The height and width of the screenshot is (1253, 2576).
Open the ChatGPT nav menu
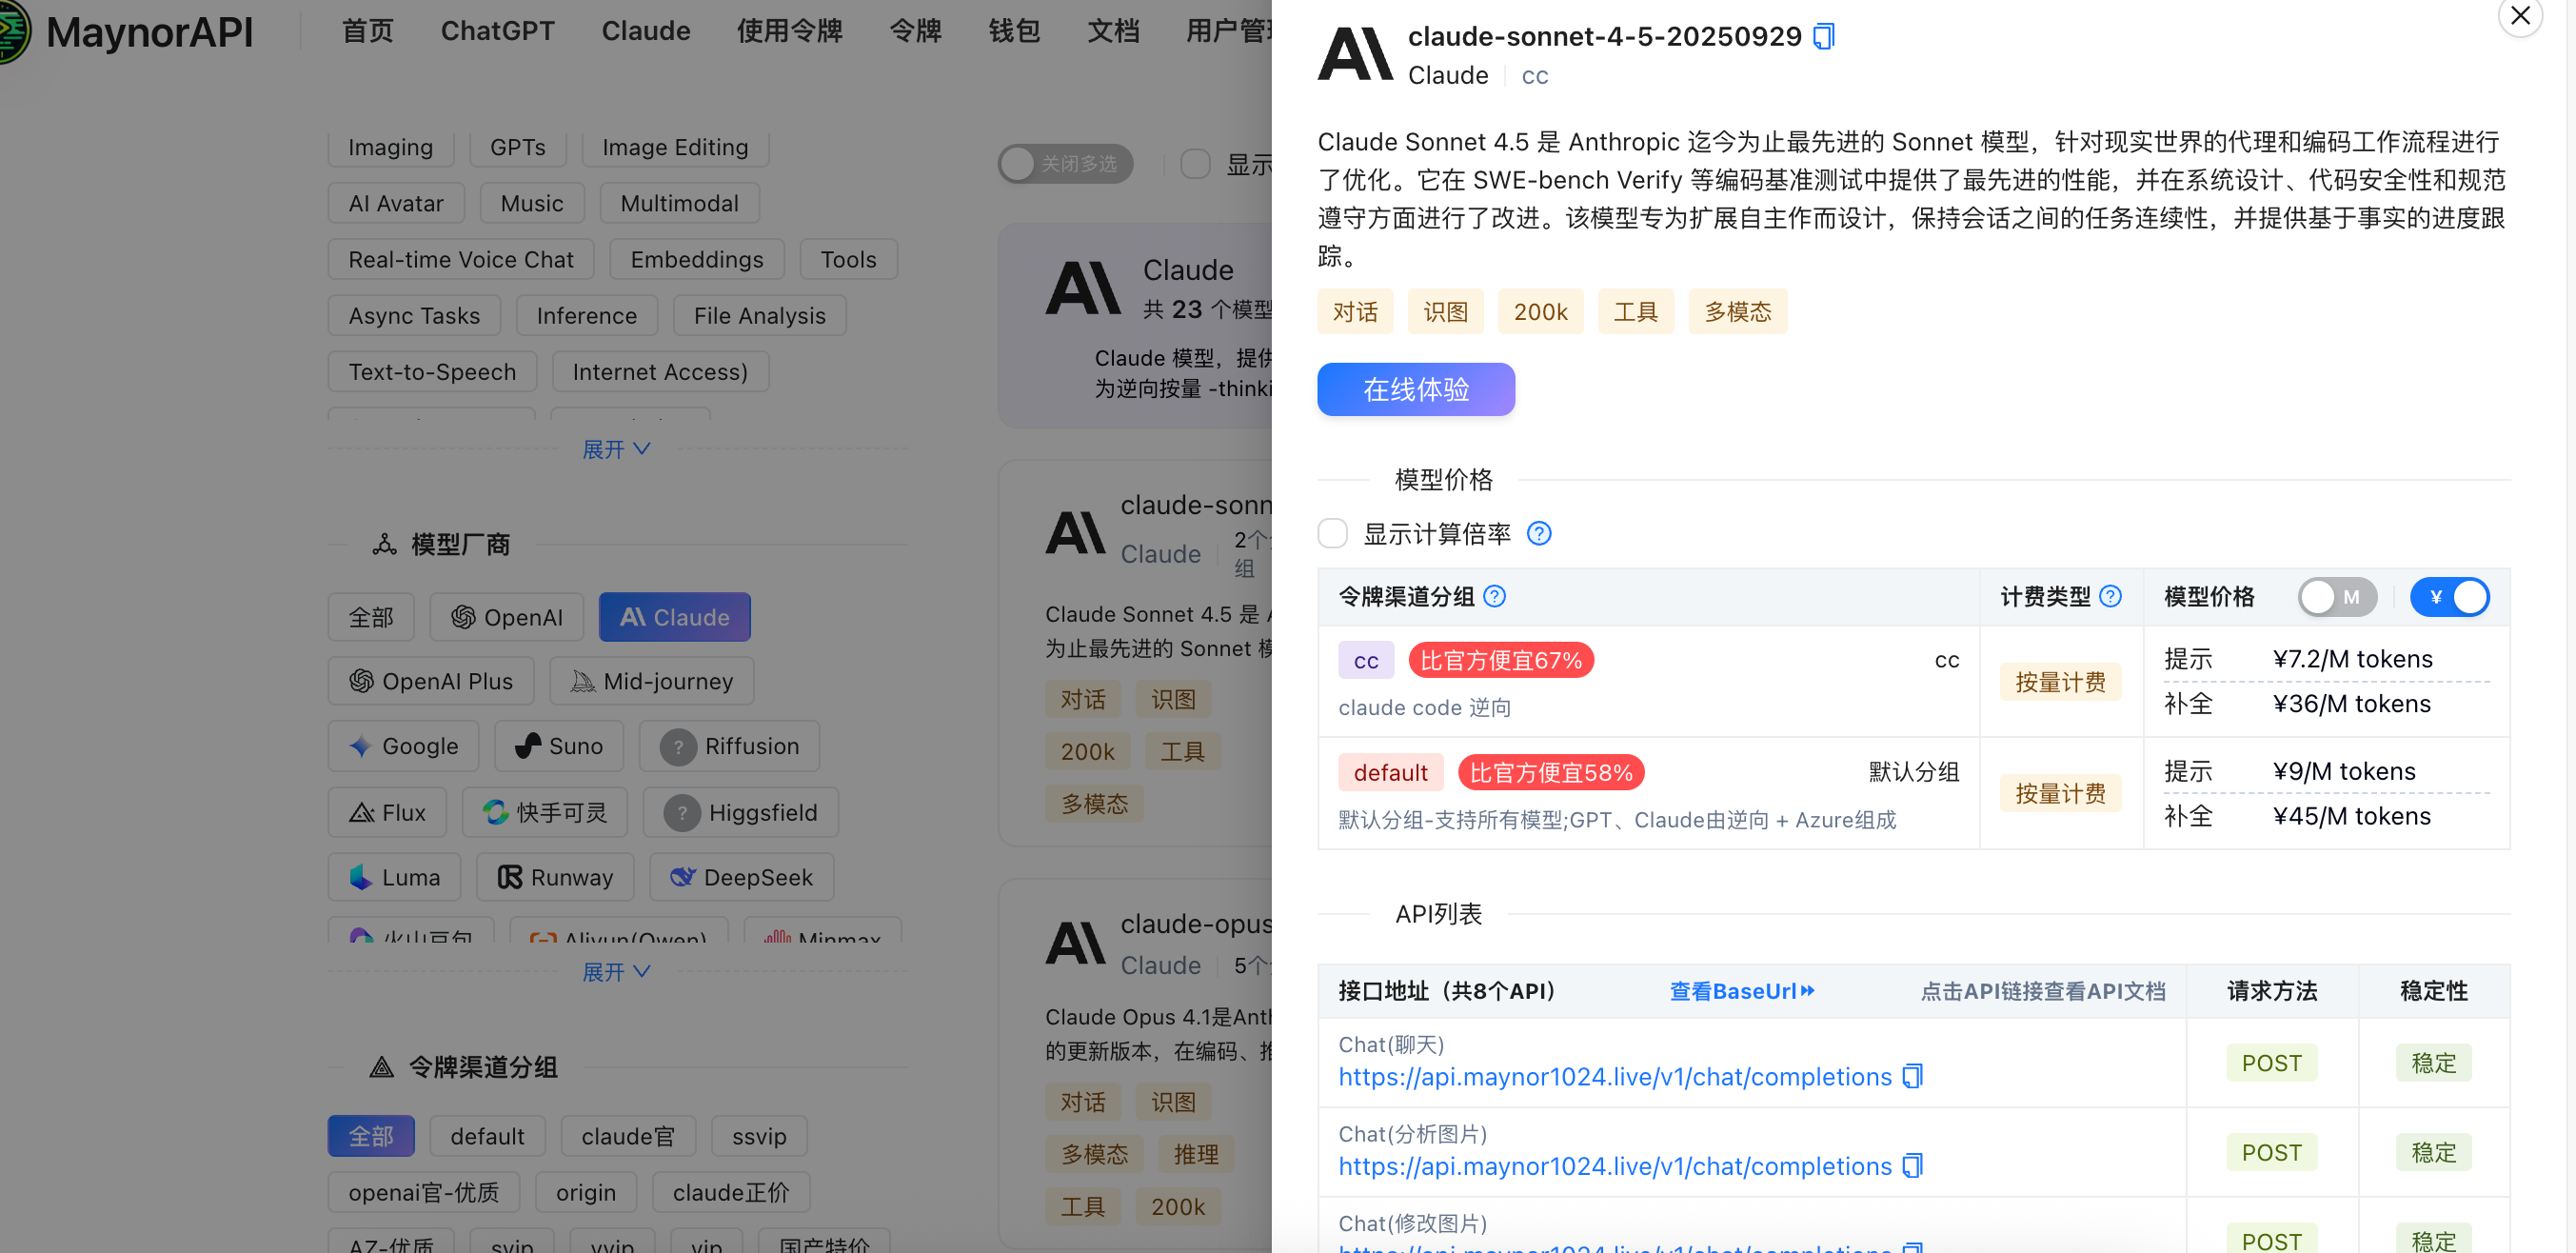(x=497, y=31)
